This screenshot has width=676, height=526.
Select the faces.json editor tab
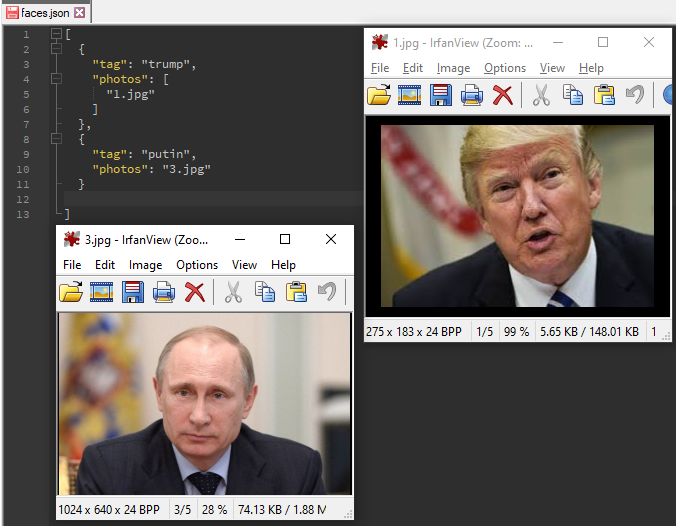(x=45, y=13)
